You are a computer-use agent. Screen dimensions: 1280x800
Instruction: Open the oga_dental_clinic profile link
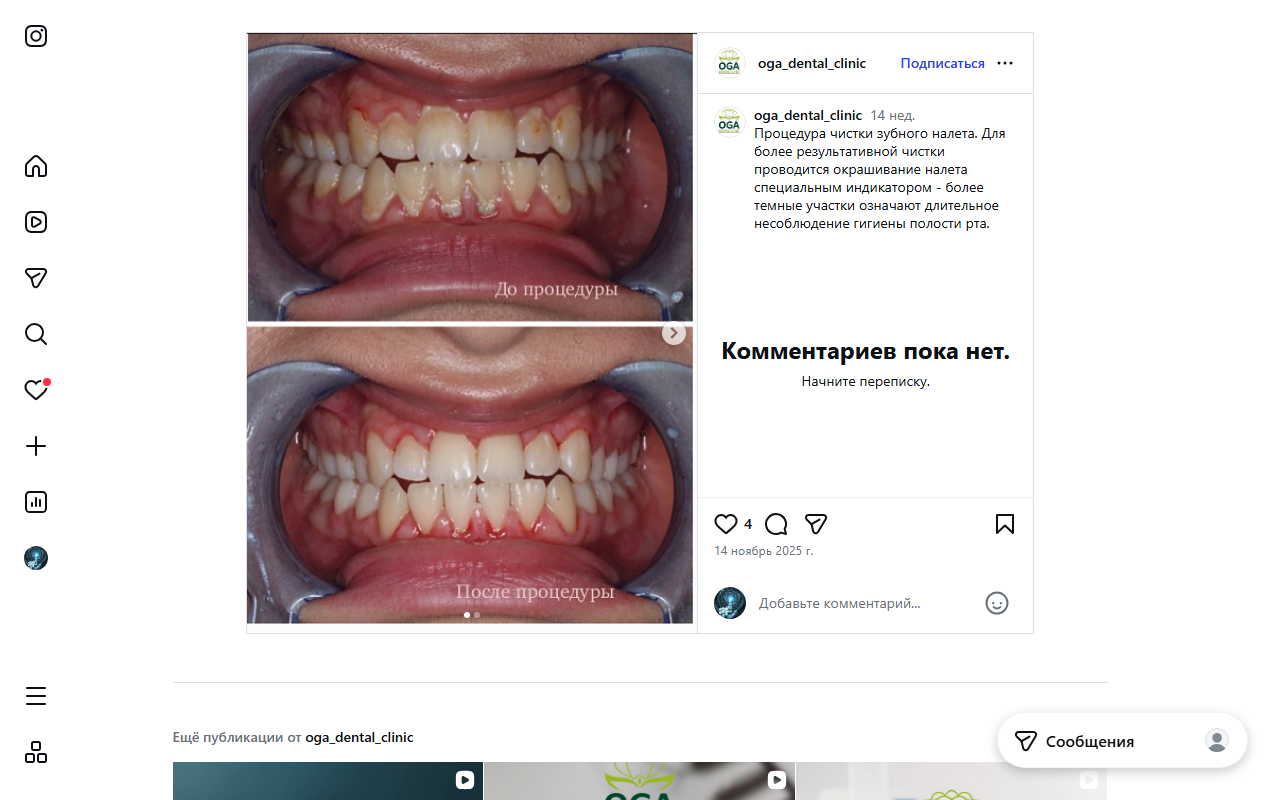pyautogui.click(x=812, y=63)
